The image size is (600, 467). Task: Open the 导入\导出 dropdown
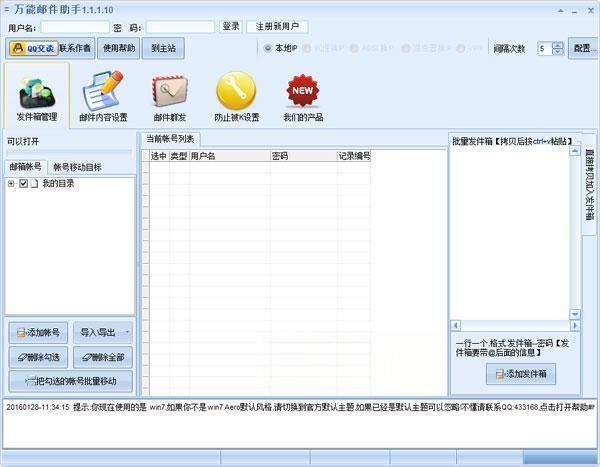point(103,332)
